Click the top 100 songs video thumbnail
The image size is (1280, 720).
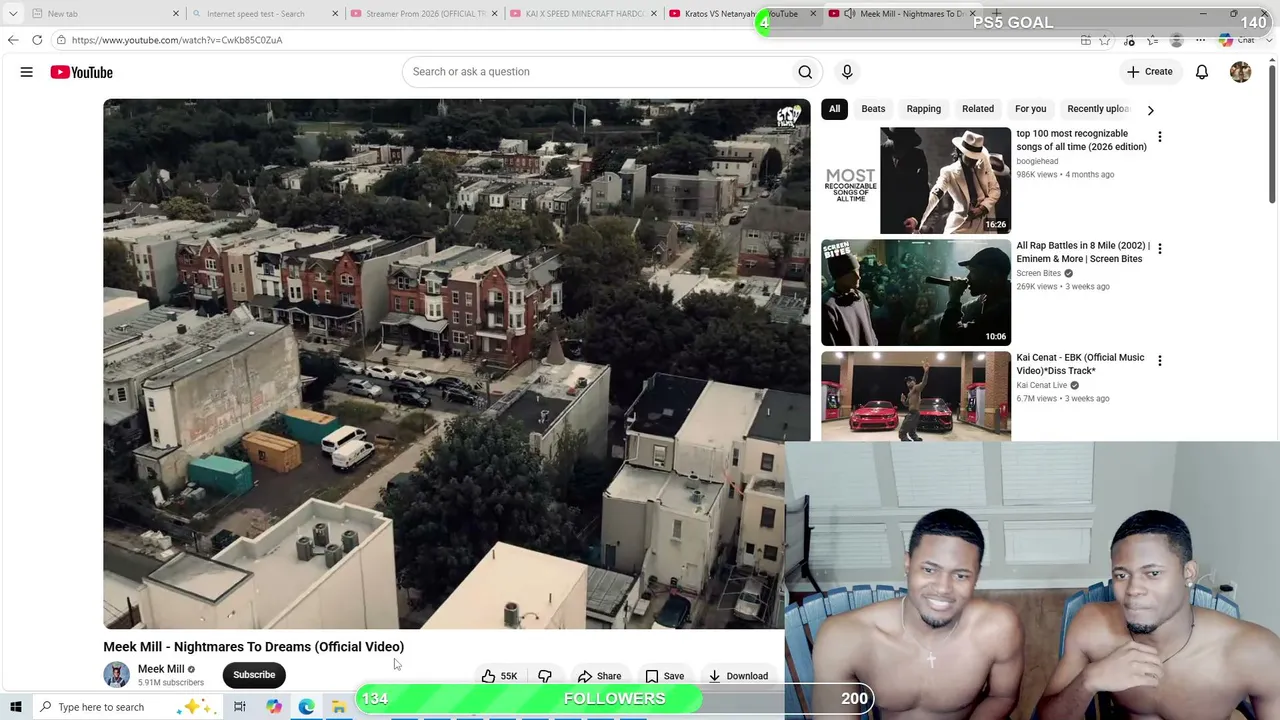(916, 180)
